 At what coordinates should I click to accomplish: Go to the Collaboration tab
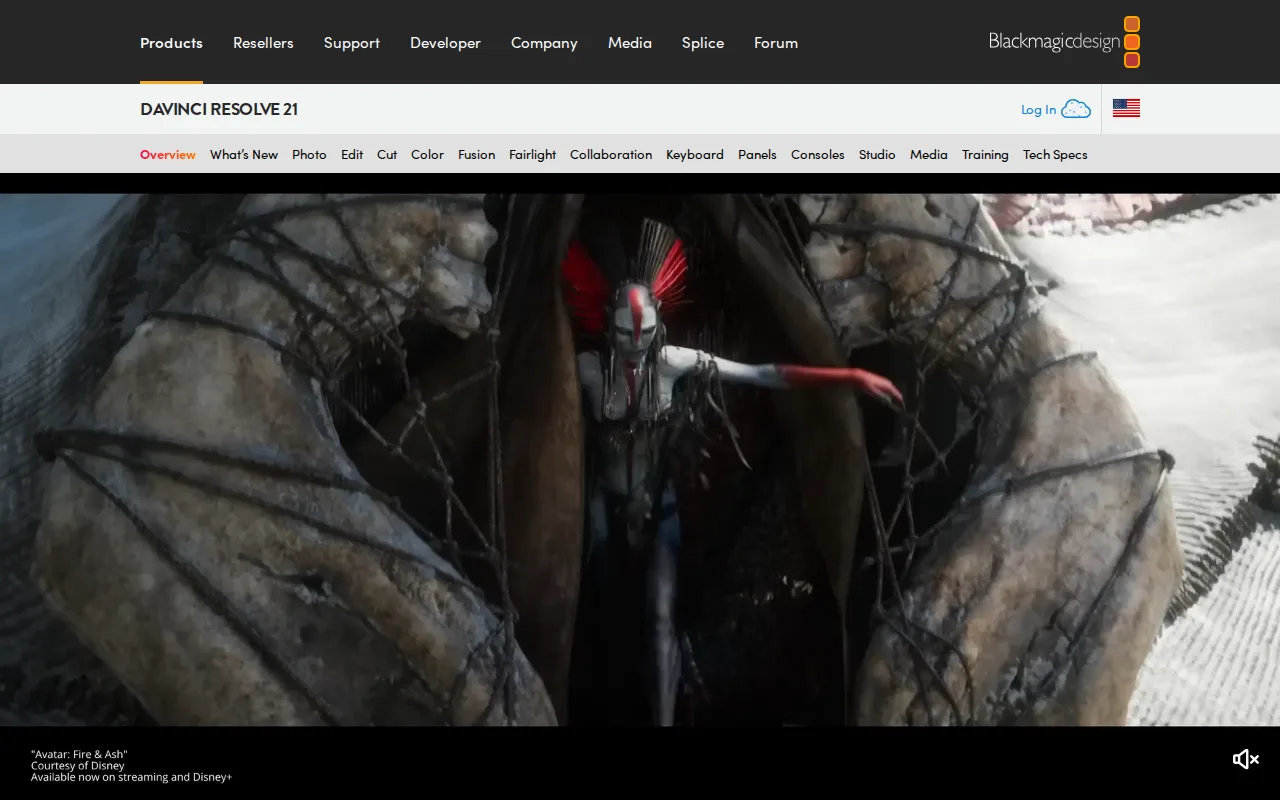(x=611, y=154)
